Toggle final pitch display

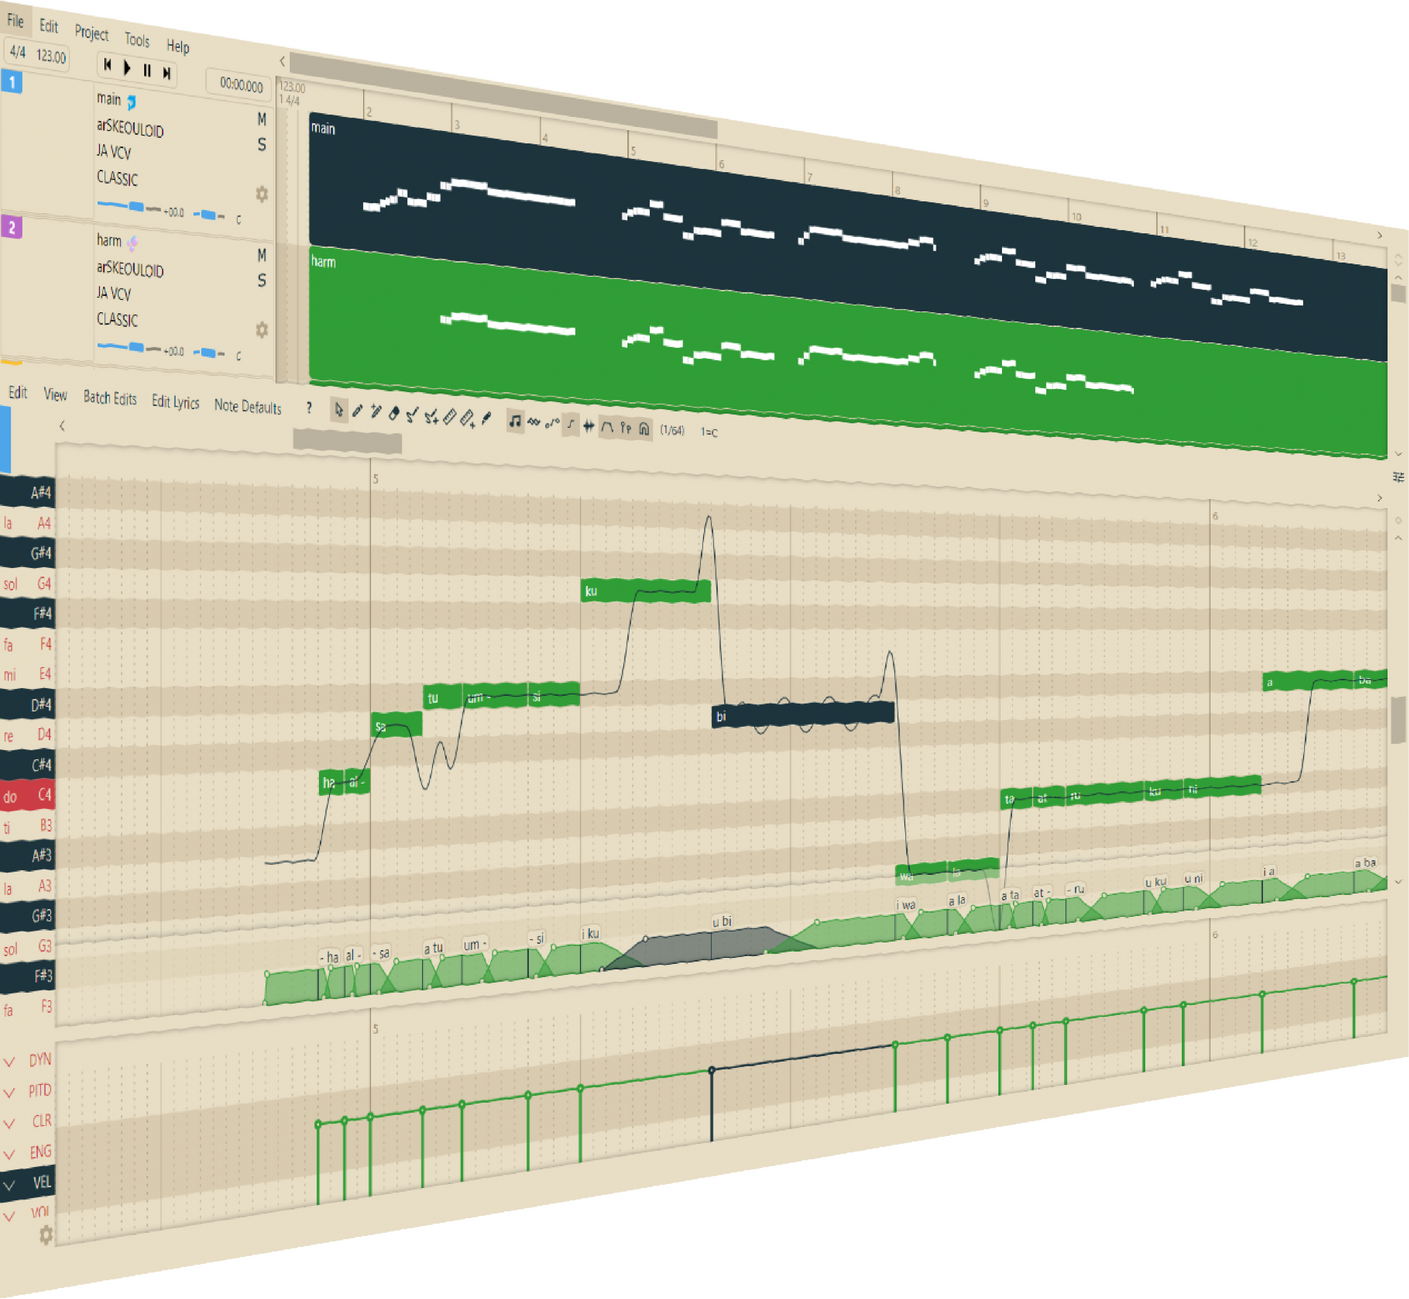tap(570, 424)
